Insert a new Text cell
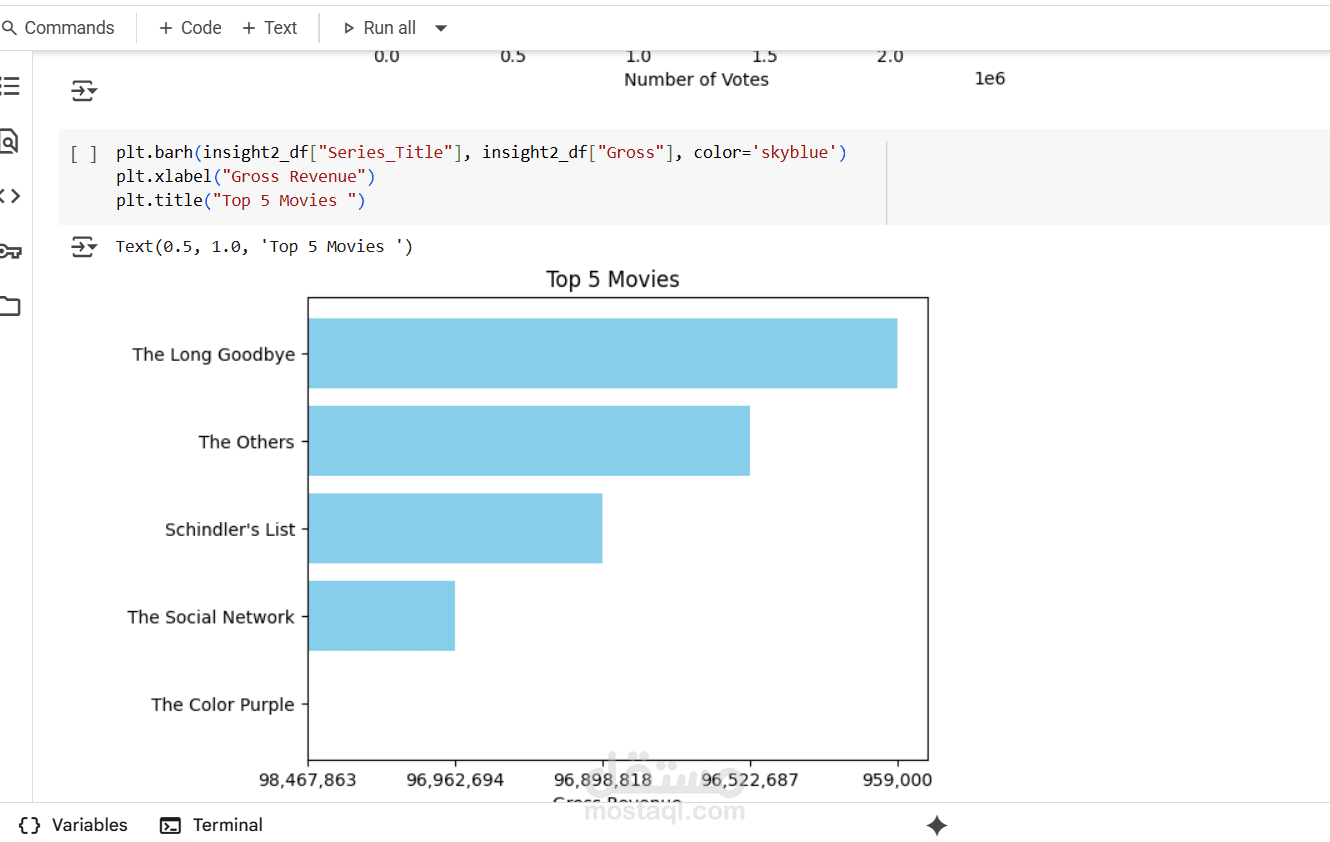The width and height of the screenshot is (1330, 842). pyautogui.click(x=270, y=28)
